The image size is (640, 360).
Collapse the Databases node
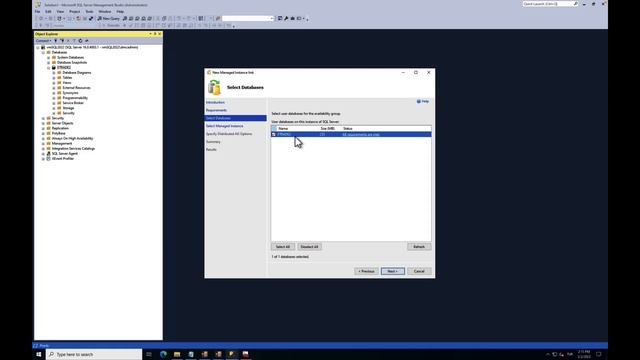coord(43,52)
